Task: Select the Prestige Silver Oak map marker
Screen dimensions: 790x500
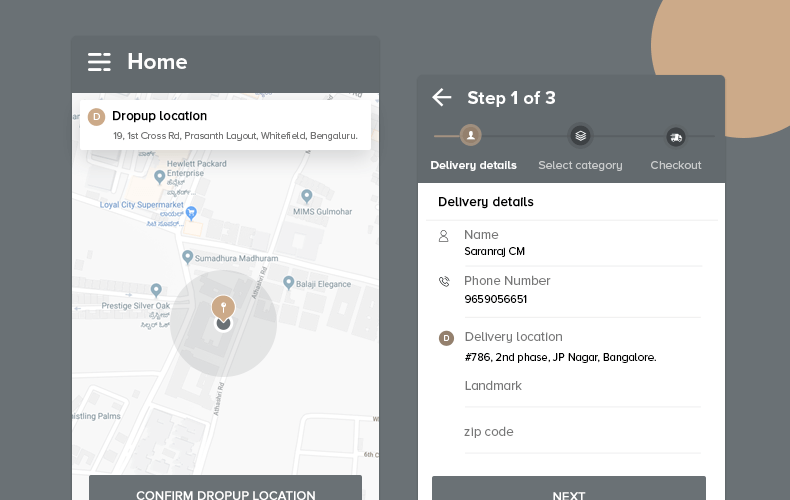Action: [x=156, y=290]
